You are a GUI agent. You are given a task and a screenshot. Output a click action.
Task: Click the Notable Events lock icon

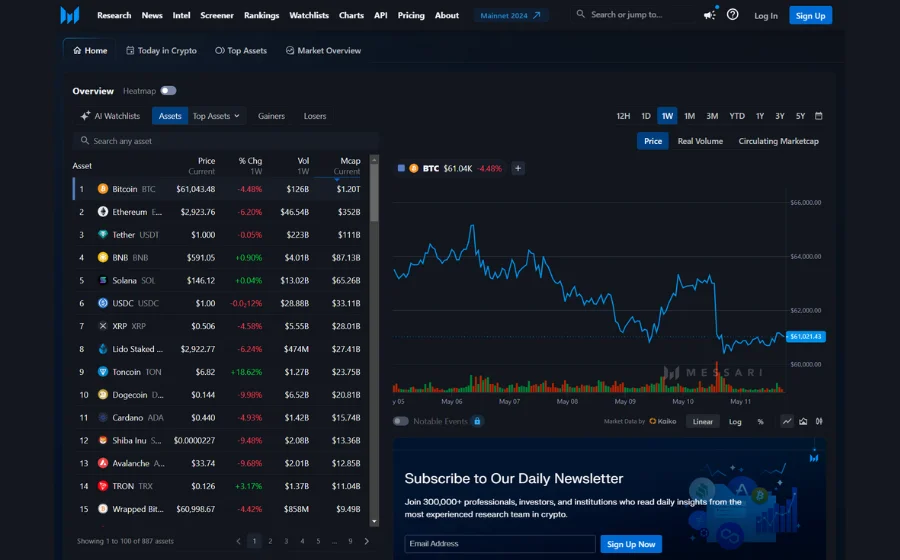coord(477,421)
